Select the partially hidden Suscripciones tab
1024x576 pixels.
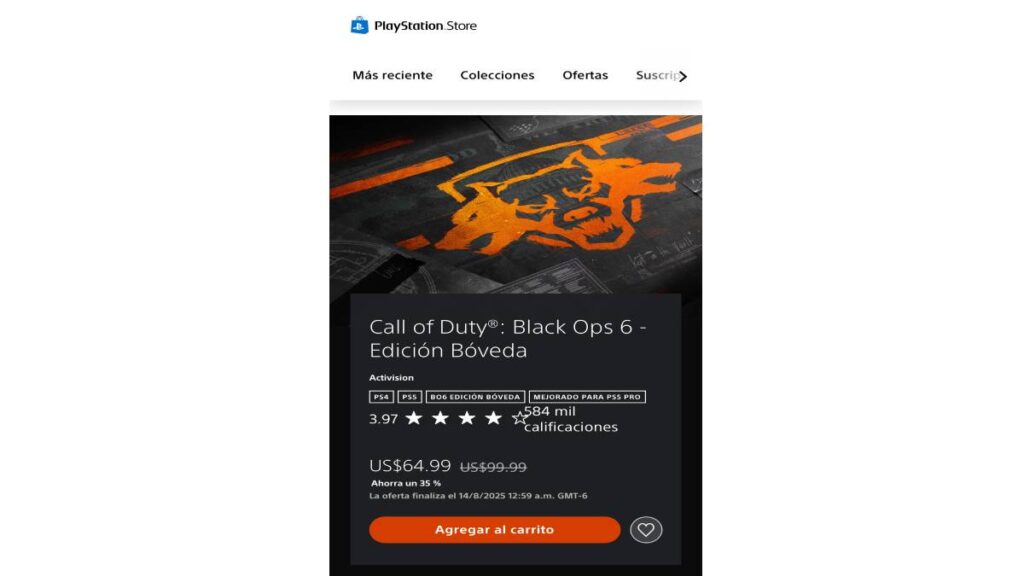[x=656, y=75]
